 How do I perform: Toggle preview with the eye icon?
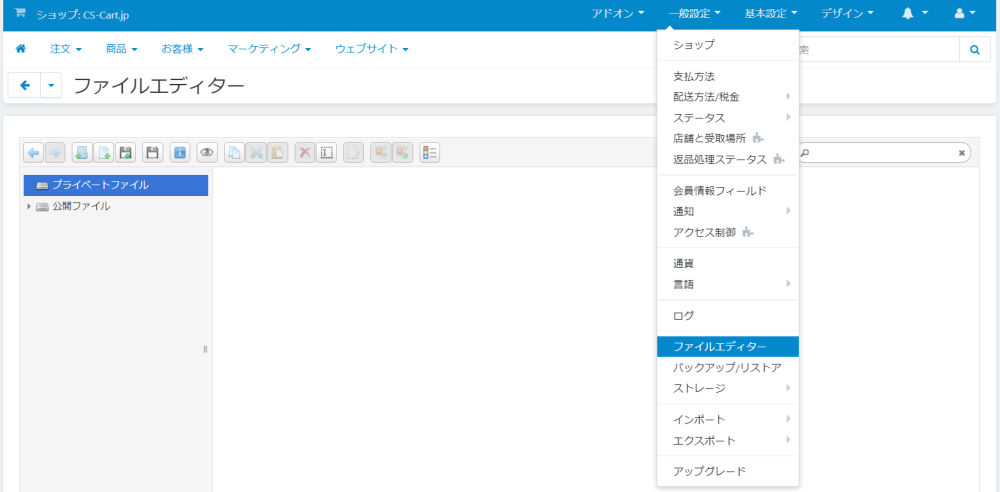[x=207, y=153]
